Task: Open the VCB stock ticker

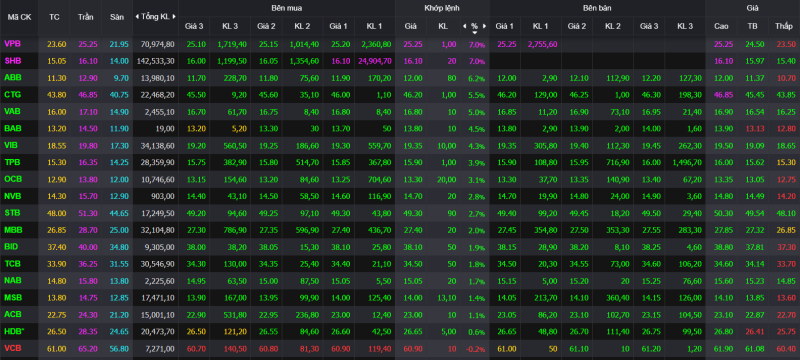Action: 12,348
